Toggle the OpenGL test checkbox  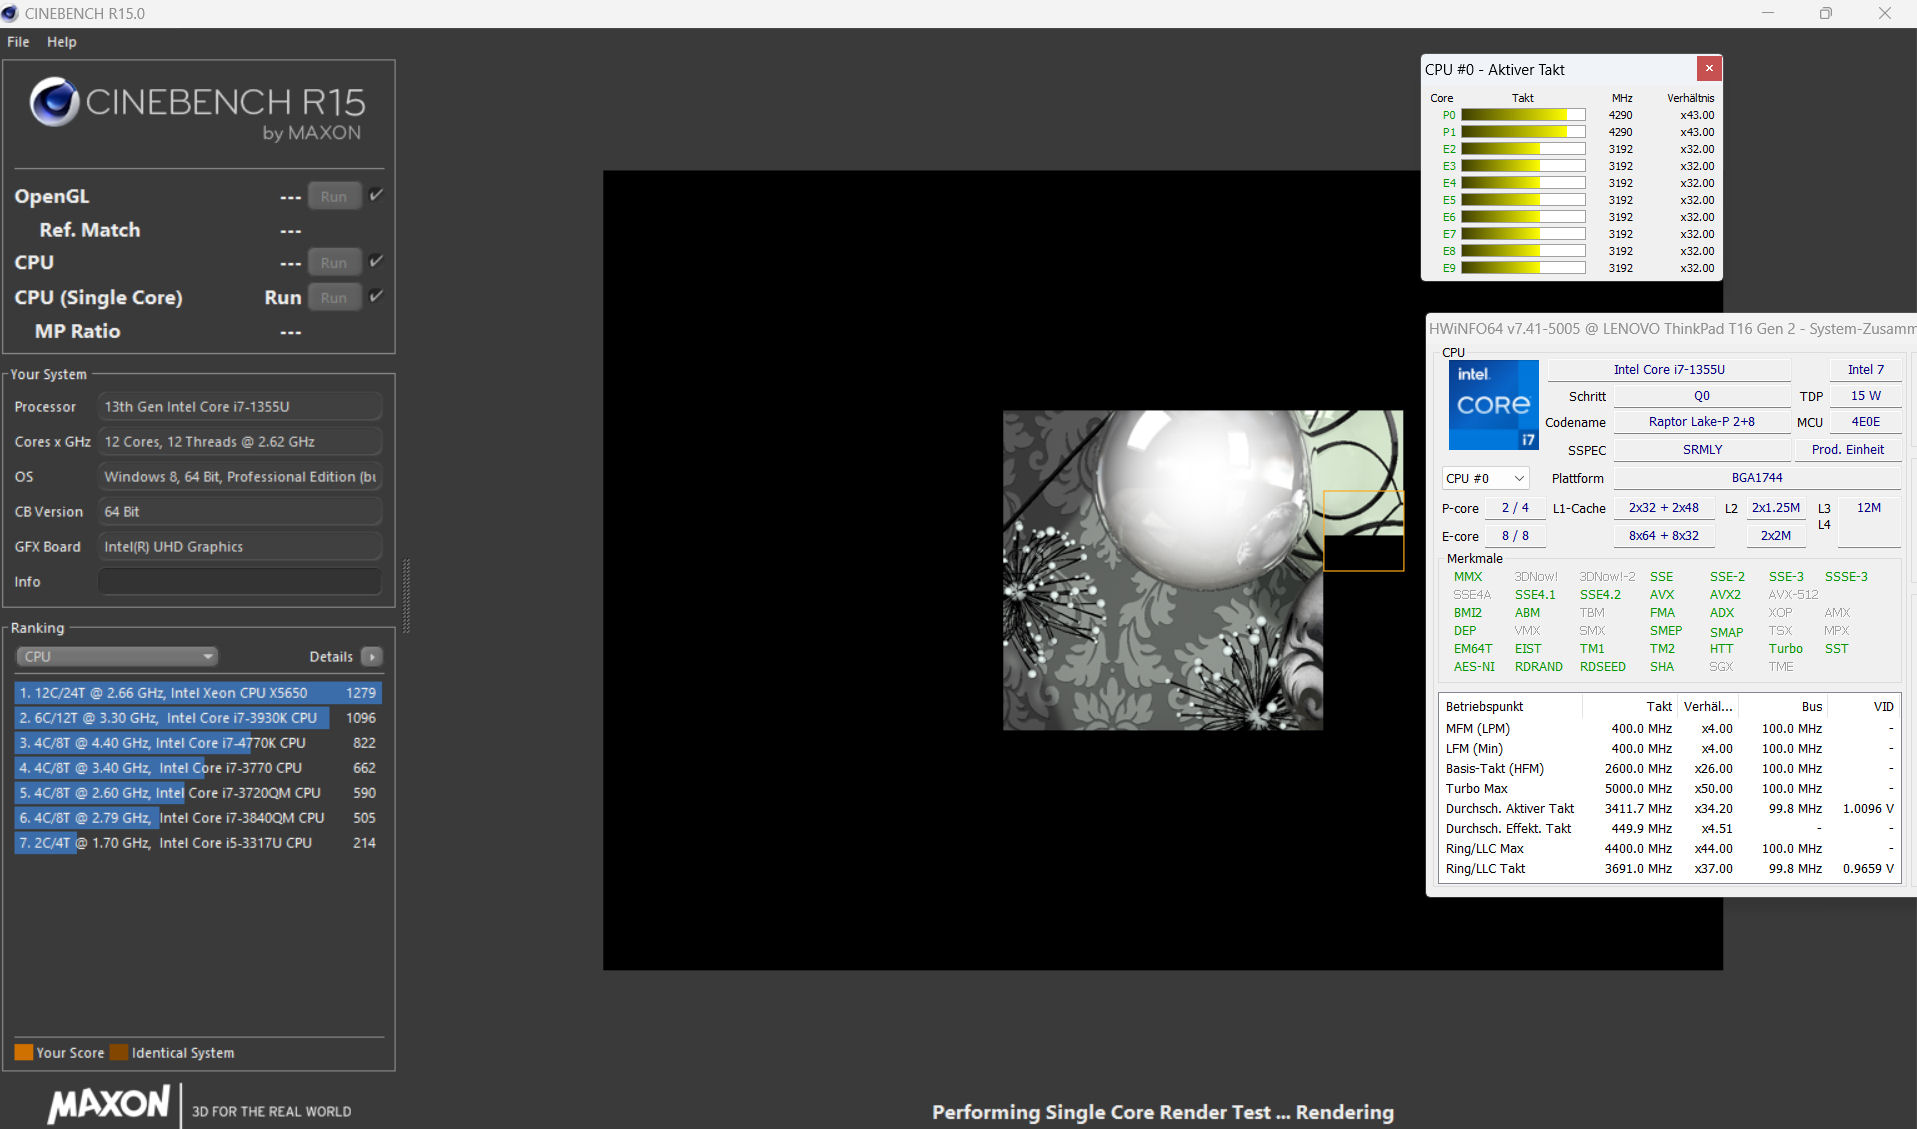point(376,195)
